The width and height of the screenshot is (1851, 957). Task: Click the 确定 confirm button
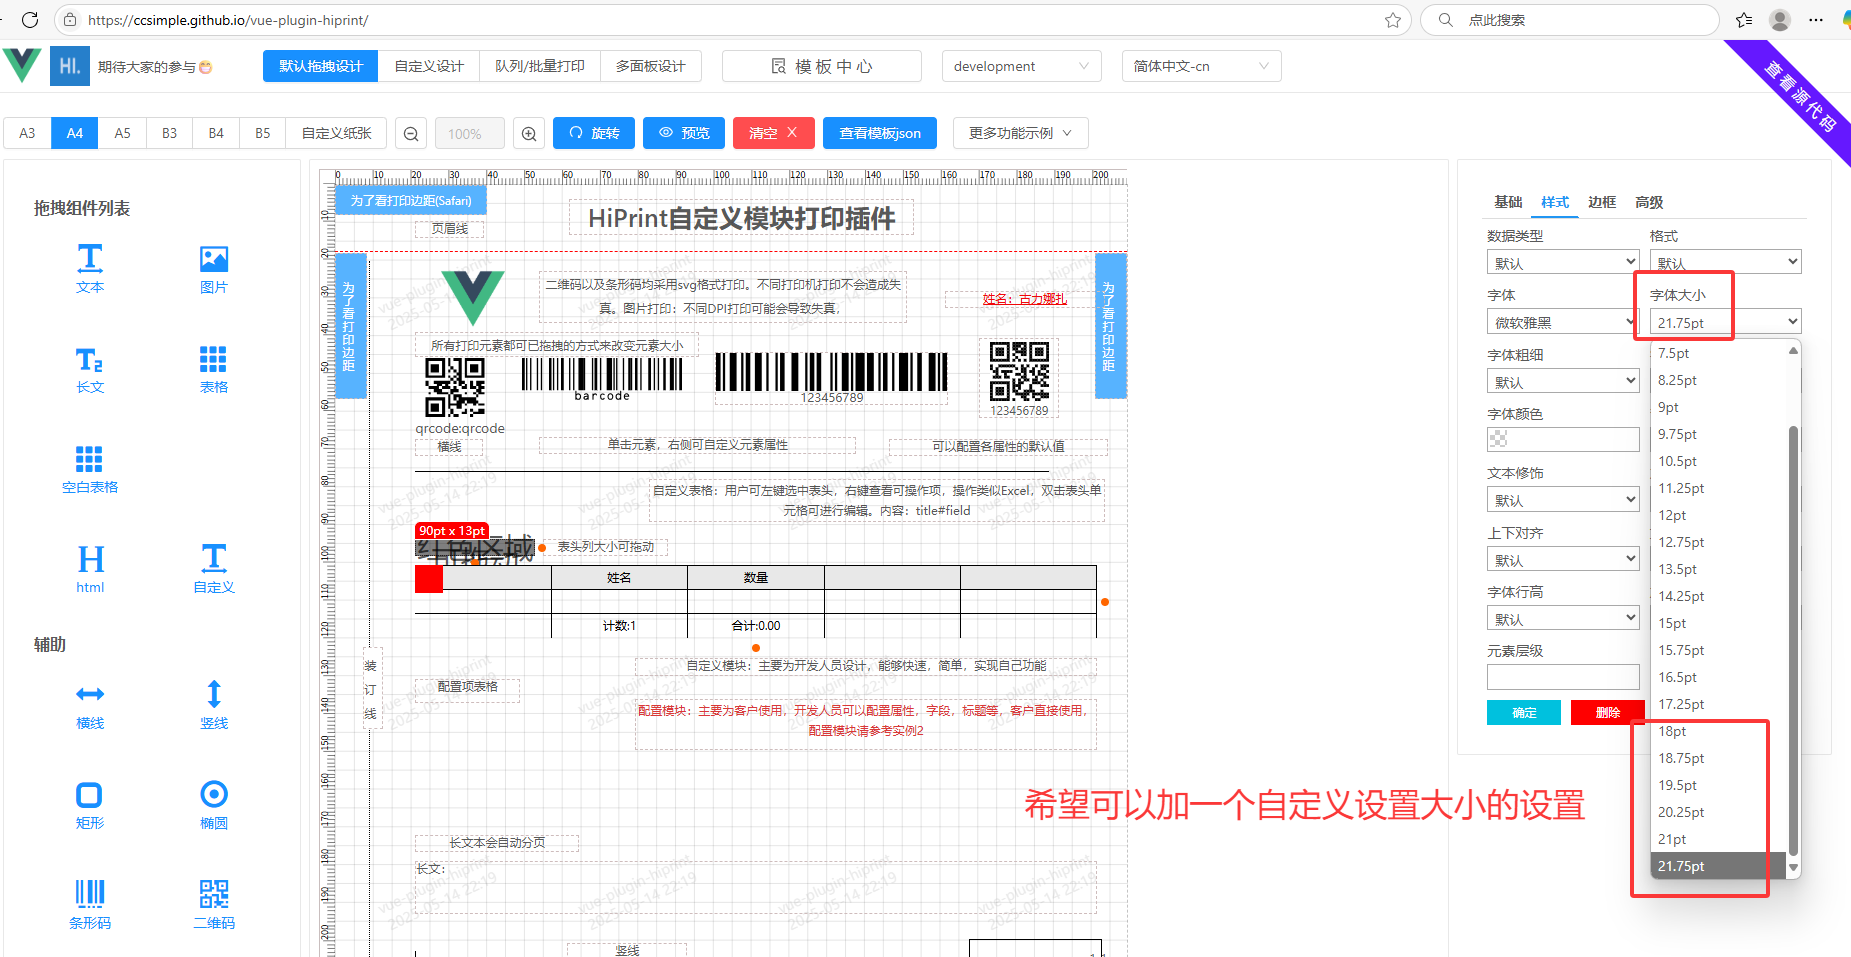coord(1524,712)
